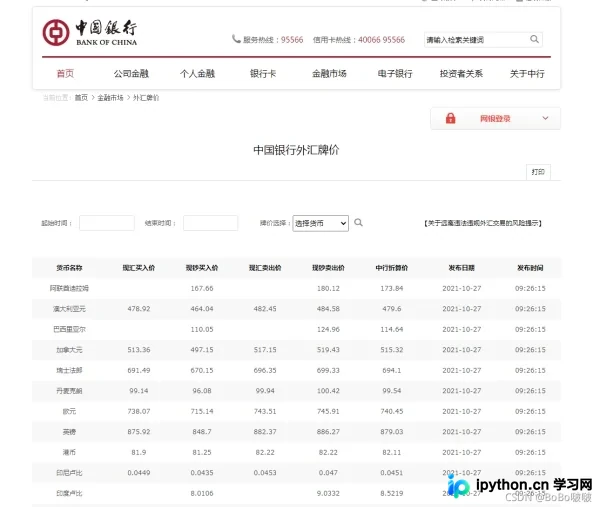Click the 印尼卢比 currency row name

tap(69, 473)
